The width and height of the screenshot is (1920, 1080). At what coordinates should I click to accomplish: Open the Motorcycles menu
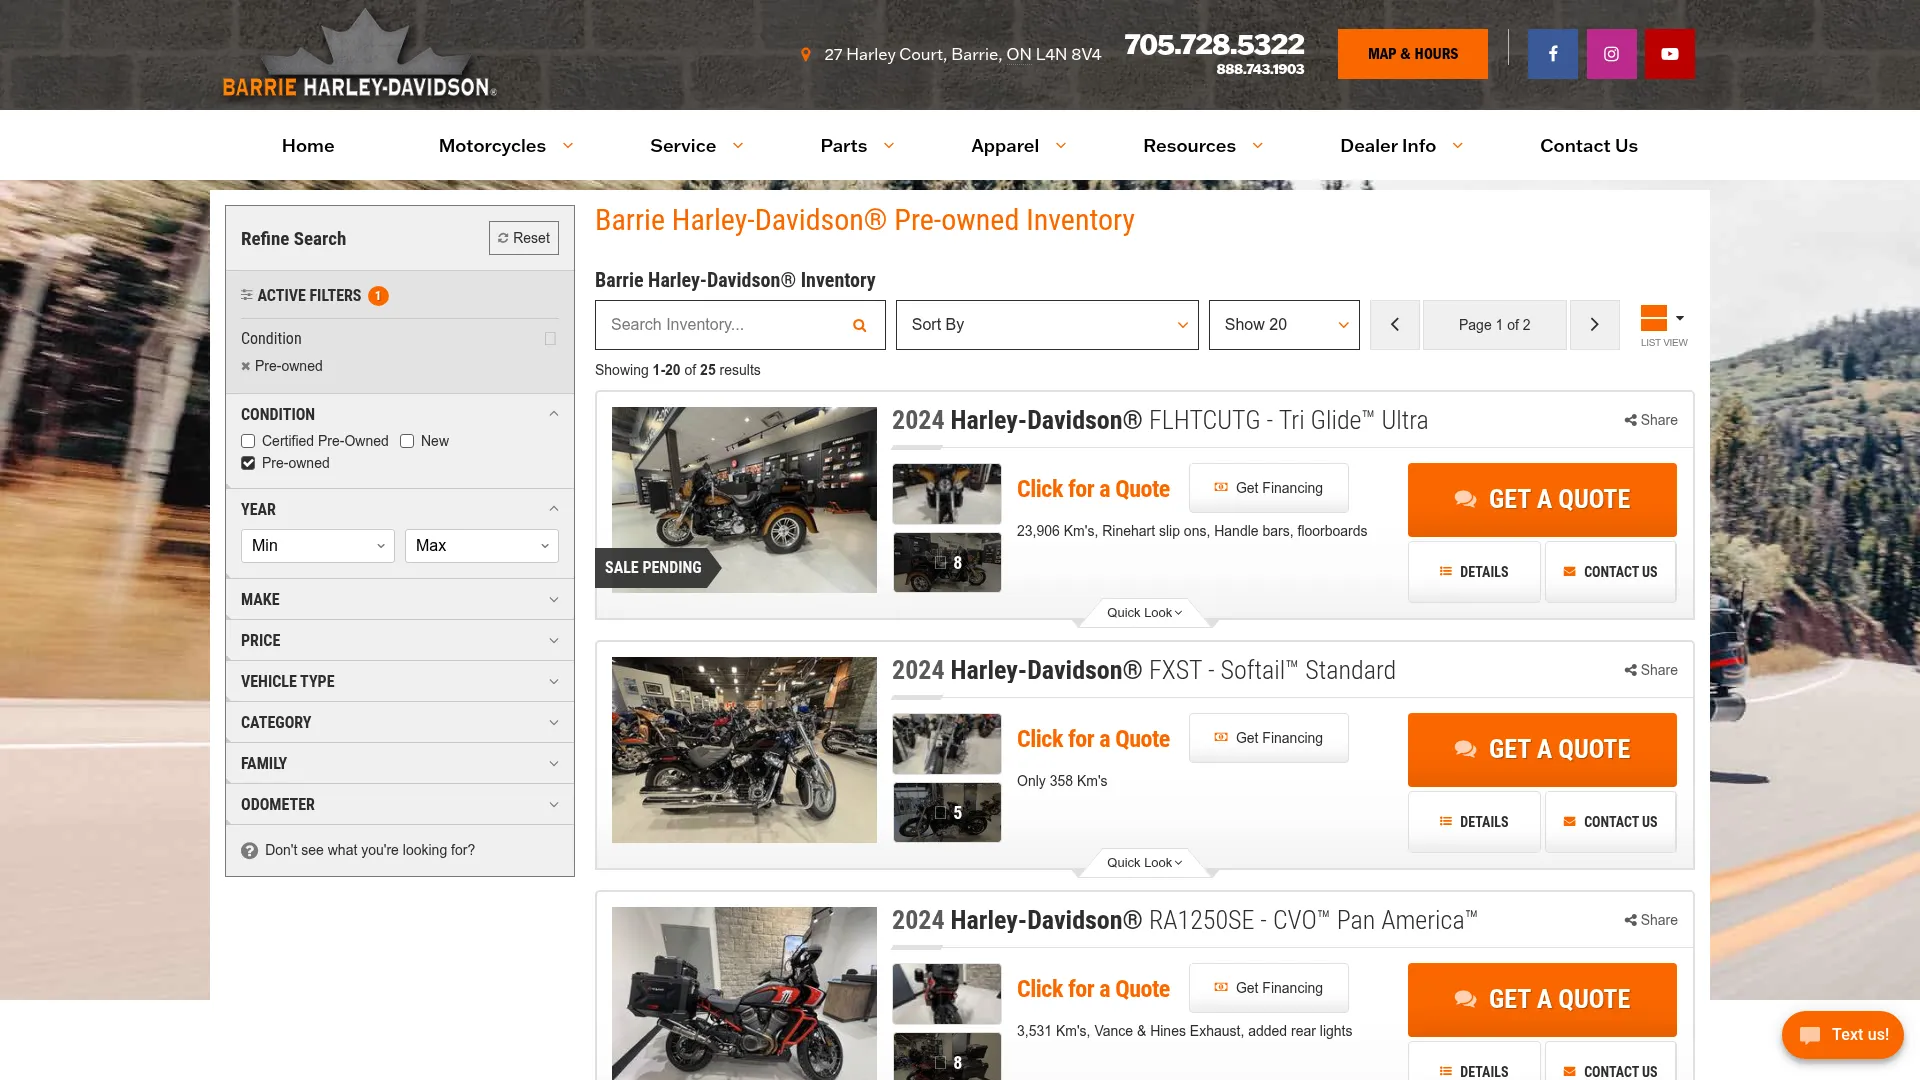[x=505, y=146]
